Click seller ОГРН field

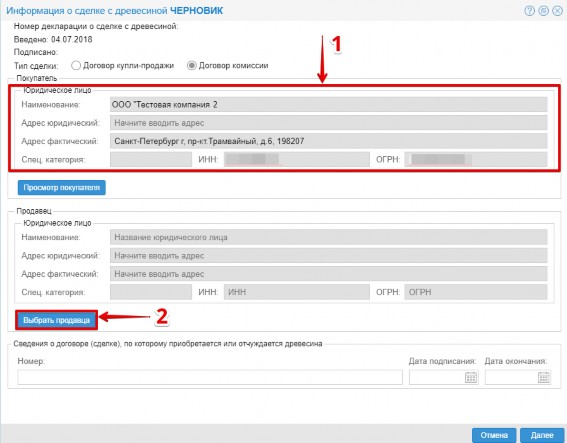[x=476, y=292]
